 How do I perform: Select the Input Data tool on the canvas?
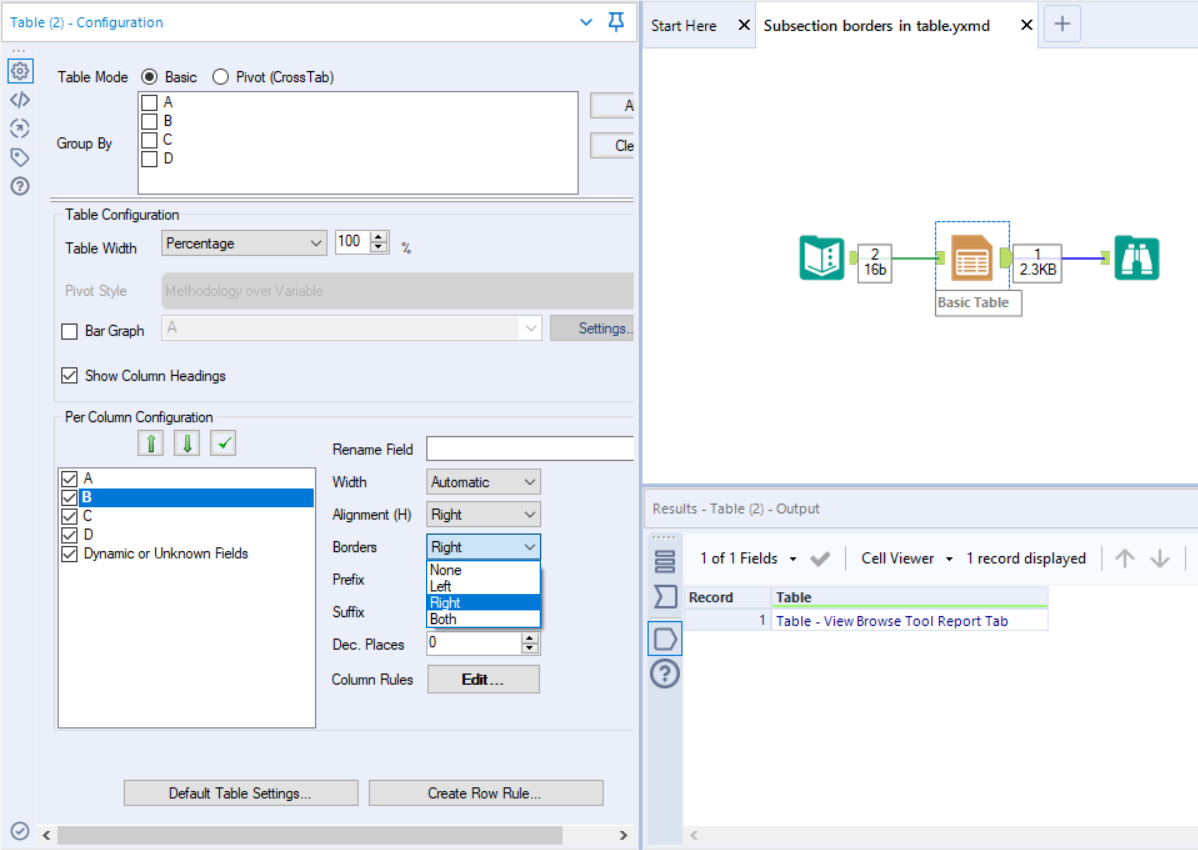pos(821,258)
